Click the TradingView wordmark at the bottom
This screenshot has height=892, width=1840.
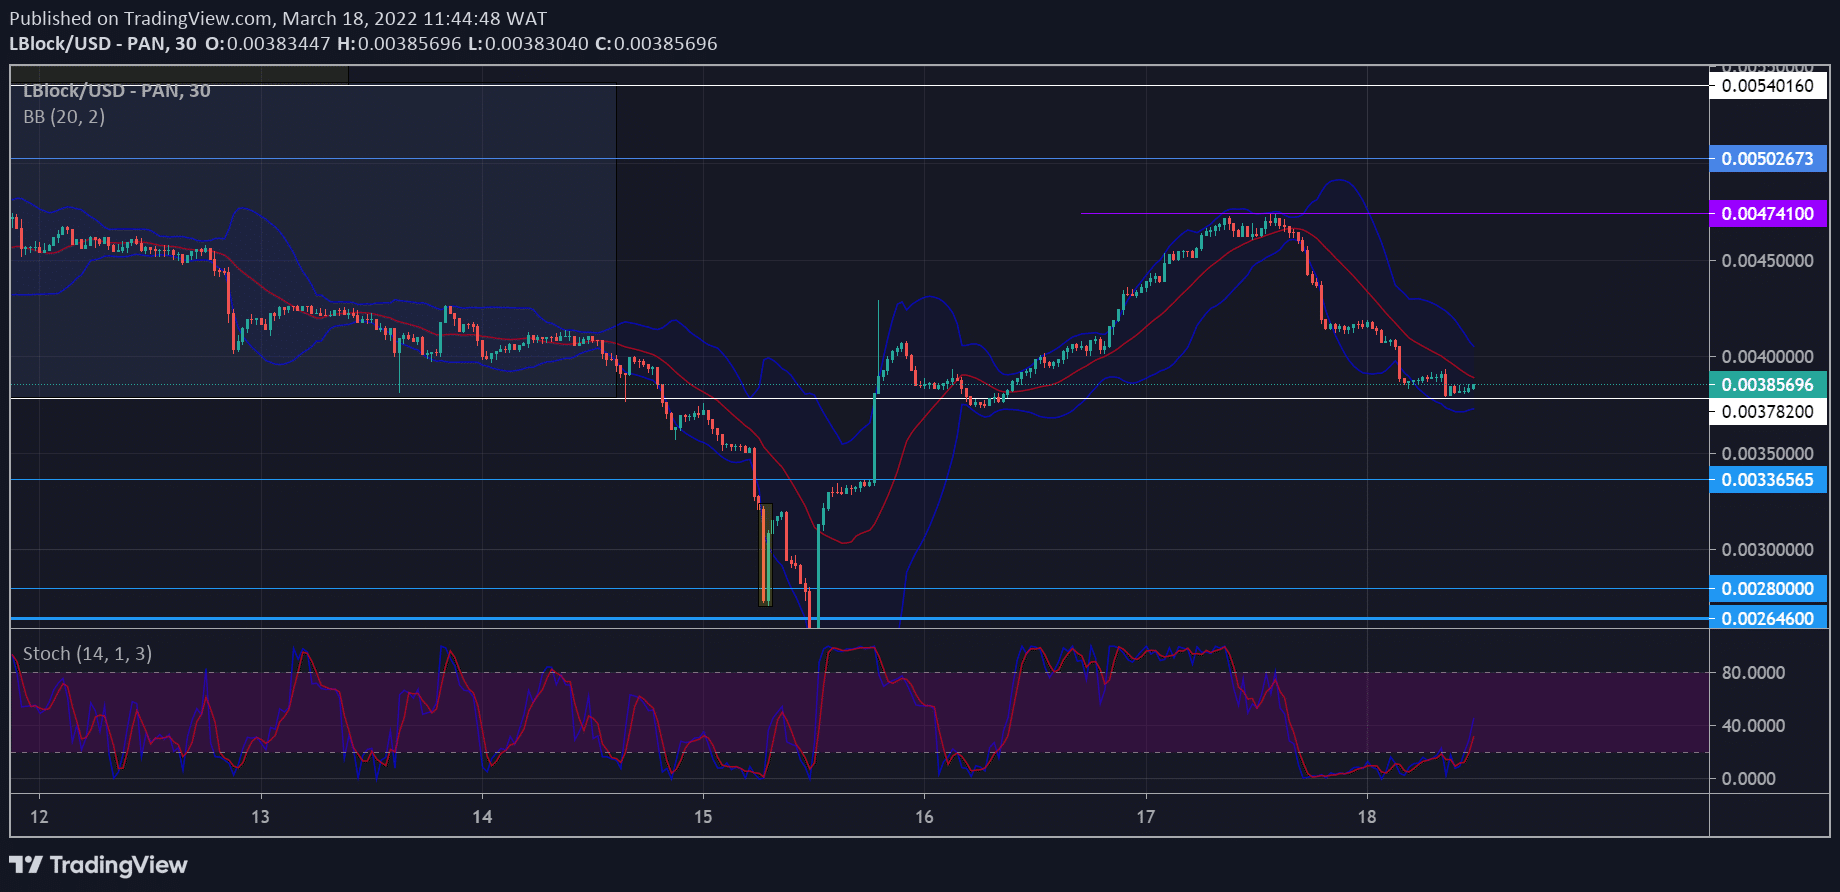pos(119,865)
